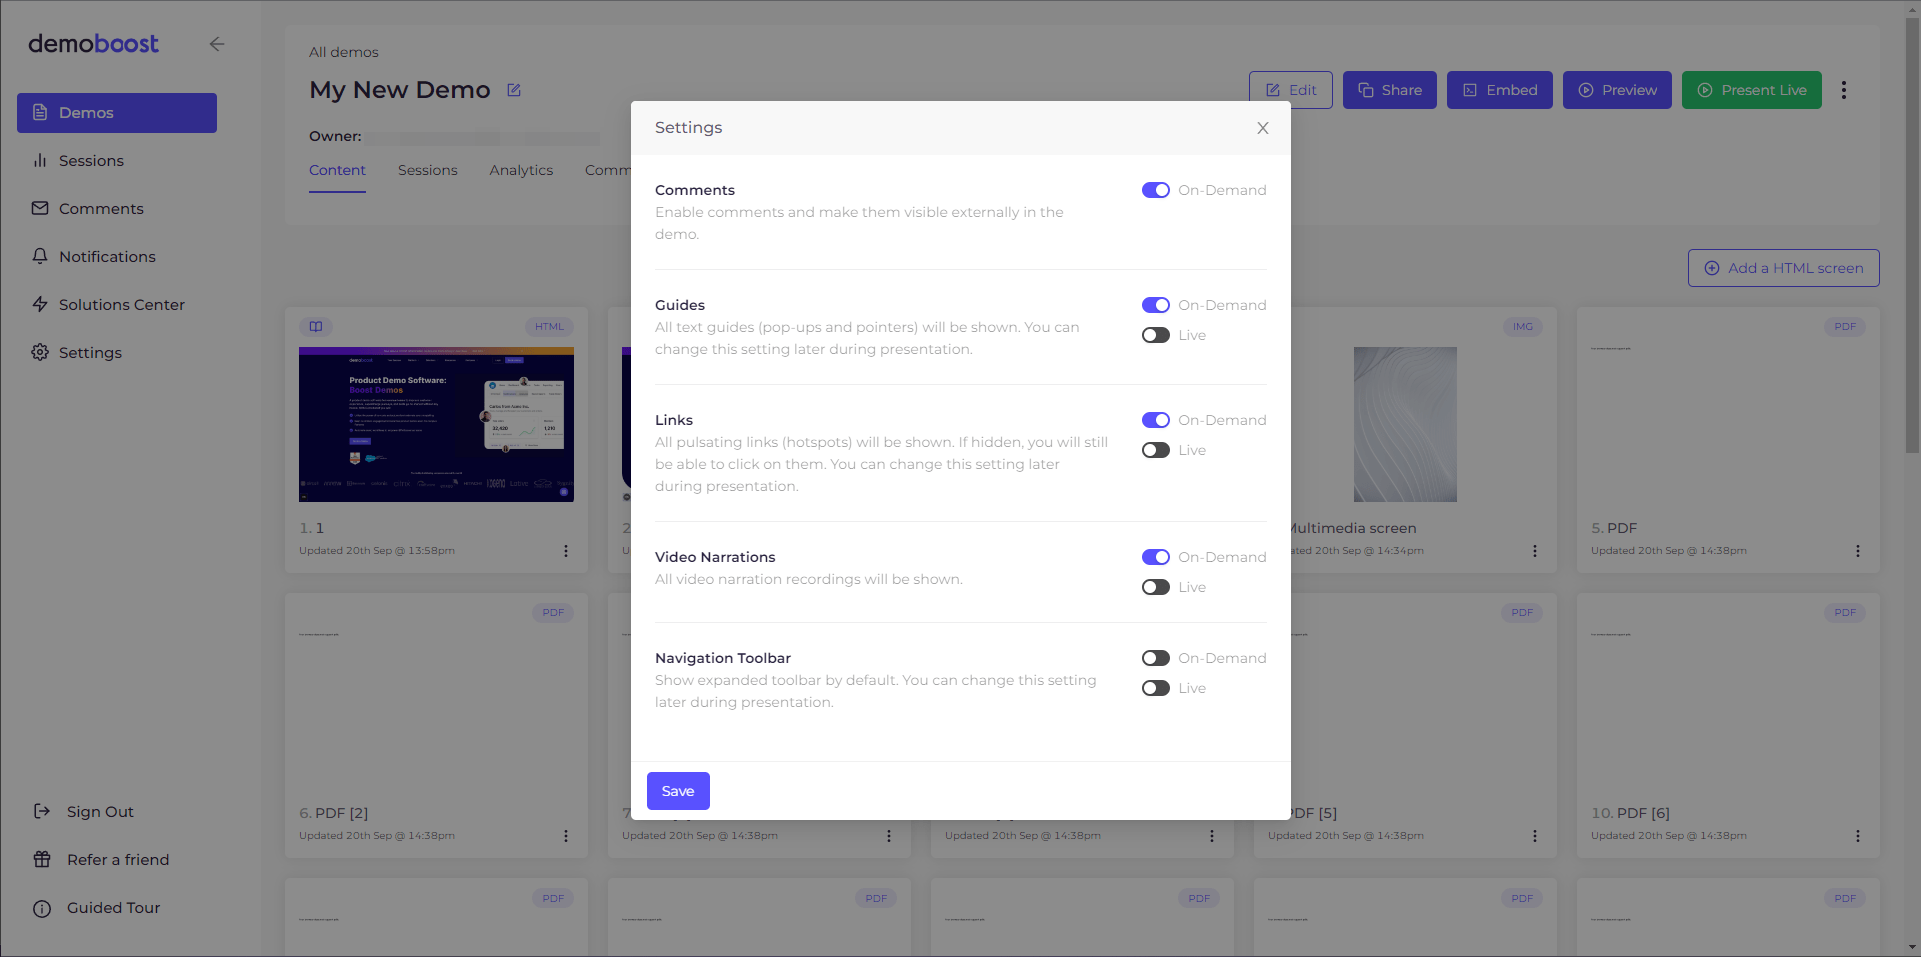Toggle Comments On-Demand switch off
This screenshot has width=1921, height=957.
(1156, 190)
